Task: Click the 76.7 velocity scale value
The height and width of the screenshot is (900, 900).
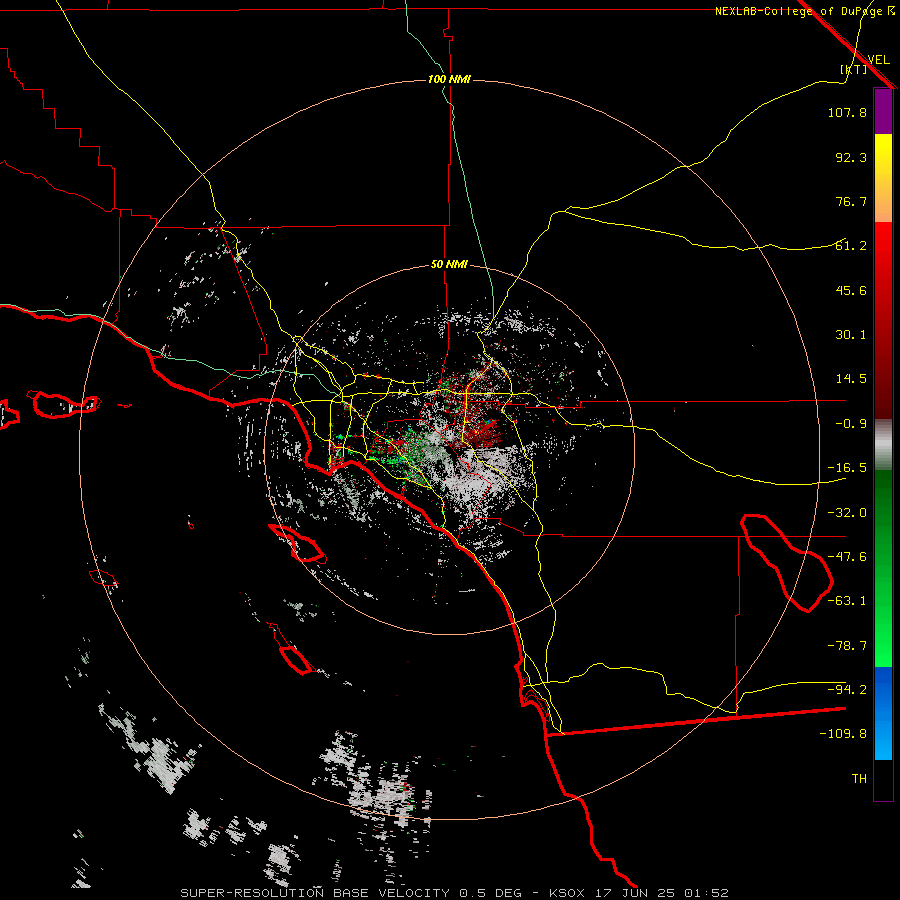Action: (851, 201)
